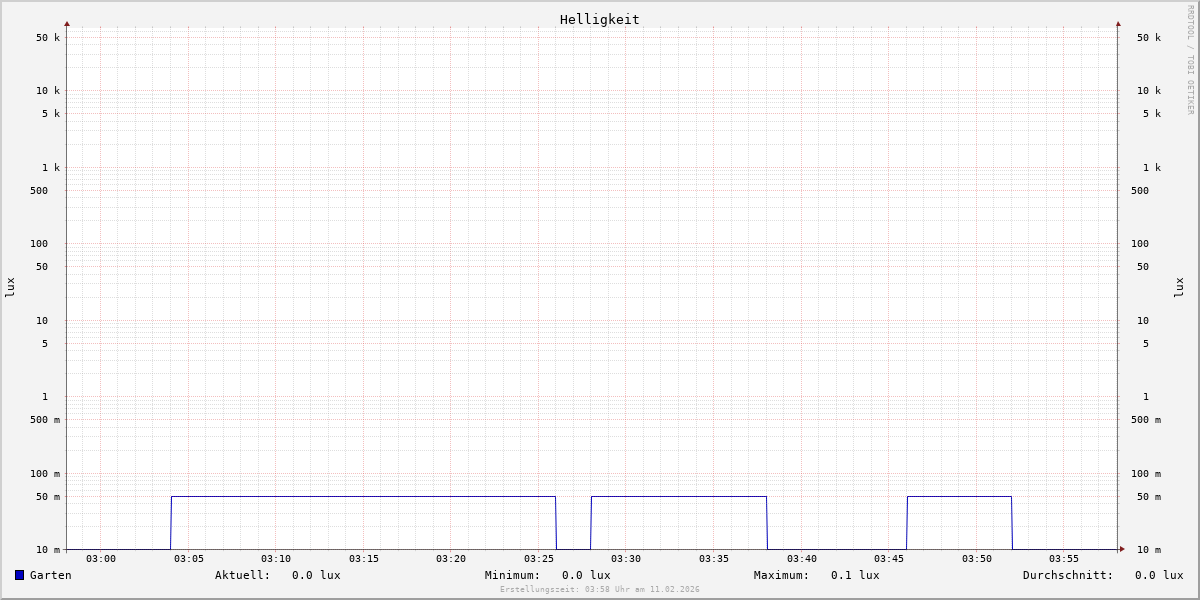Click the Erstellungszeit timestamp footer text
Screen dimensions: 1200x600
[x=600, y=590]
